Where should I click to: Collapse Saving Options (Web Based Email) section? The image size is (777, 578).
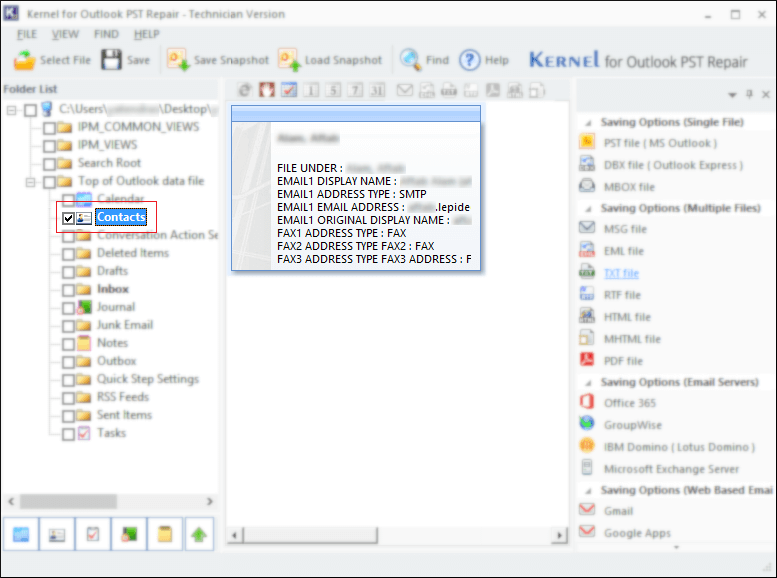[x=589, y=491]
